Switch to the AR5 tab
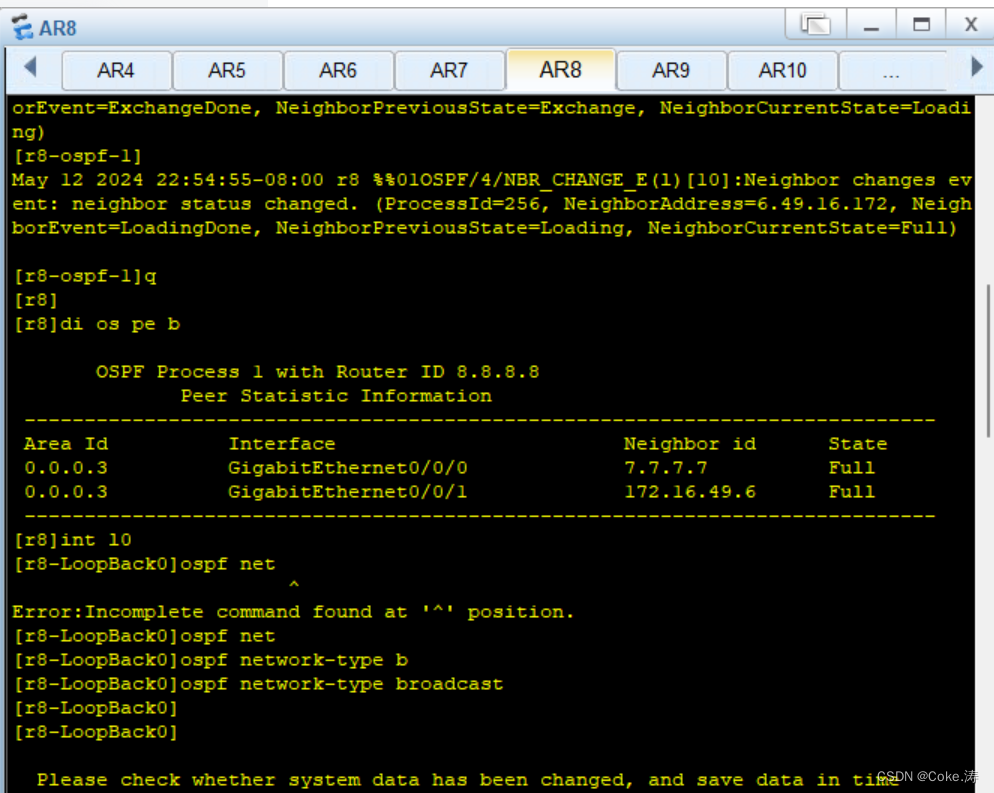 click(227, 70)
